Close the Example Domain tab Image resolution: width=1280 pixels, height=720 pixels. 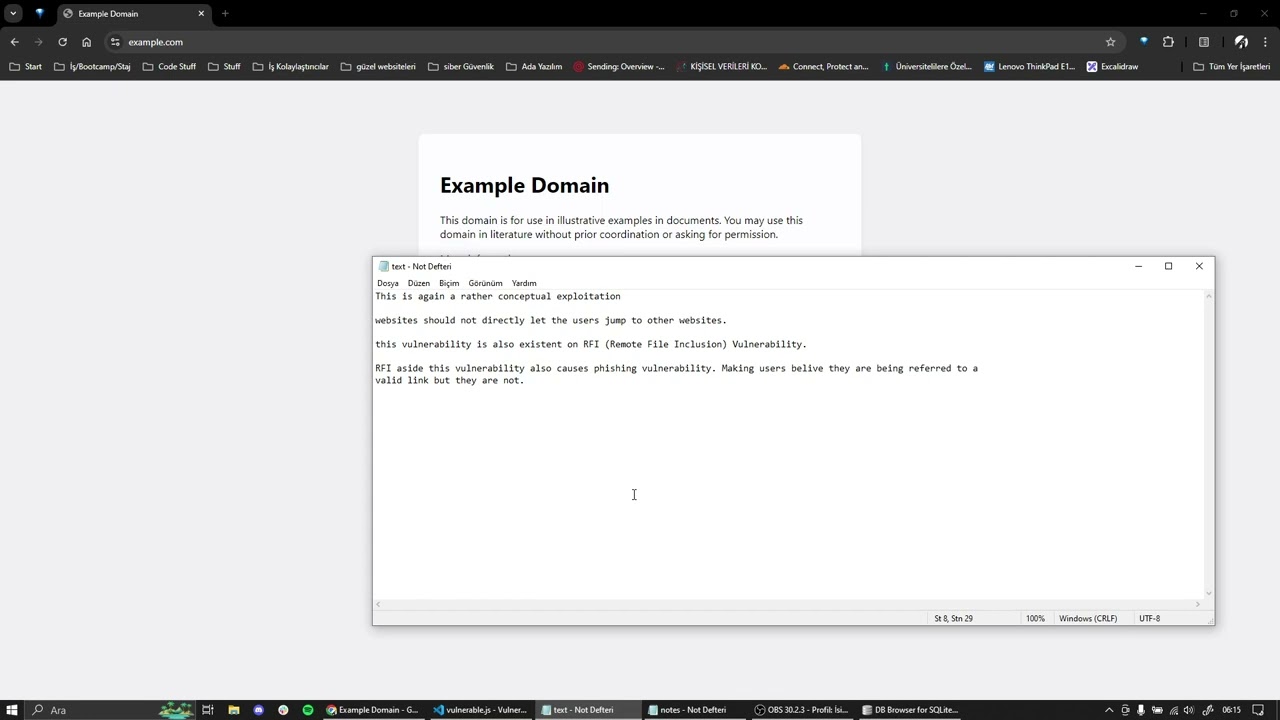point(201,14)
